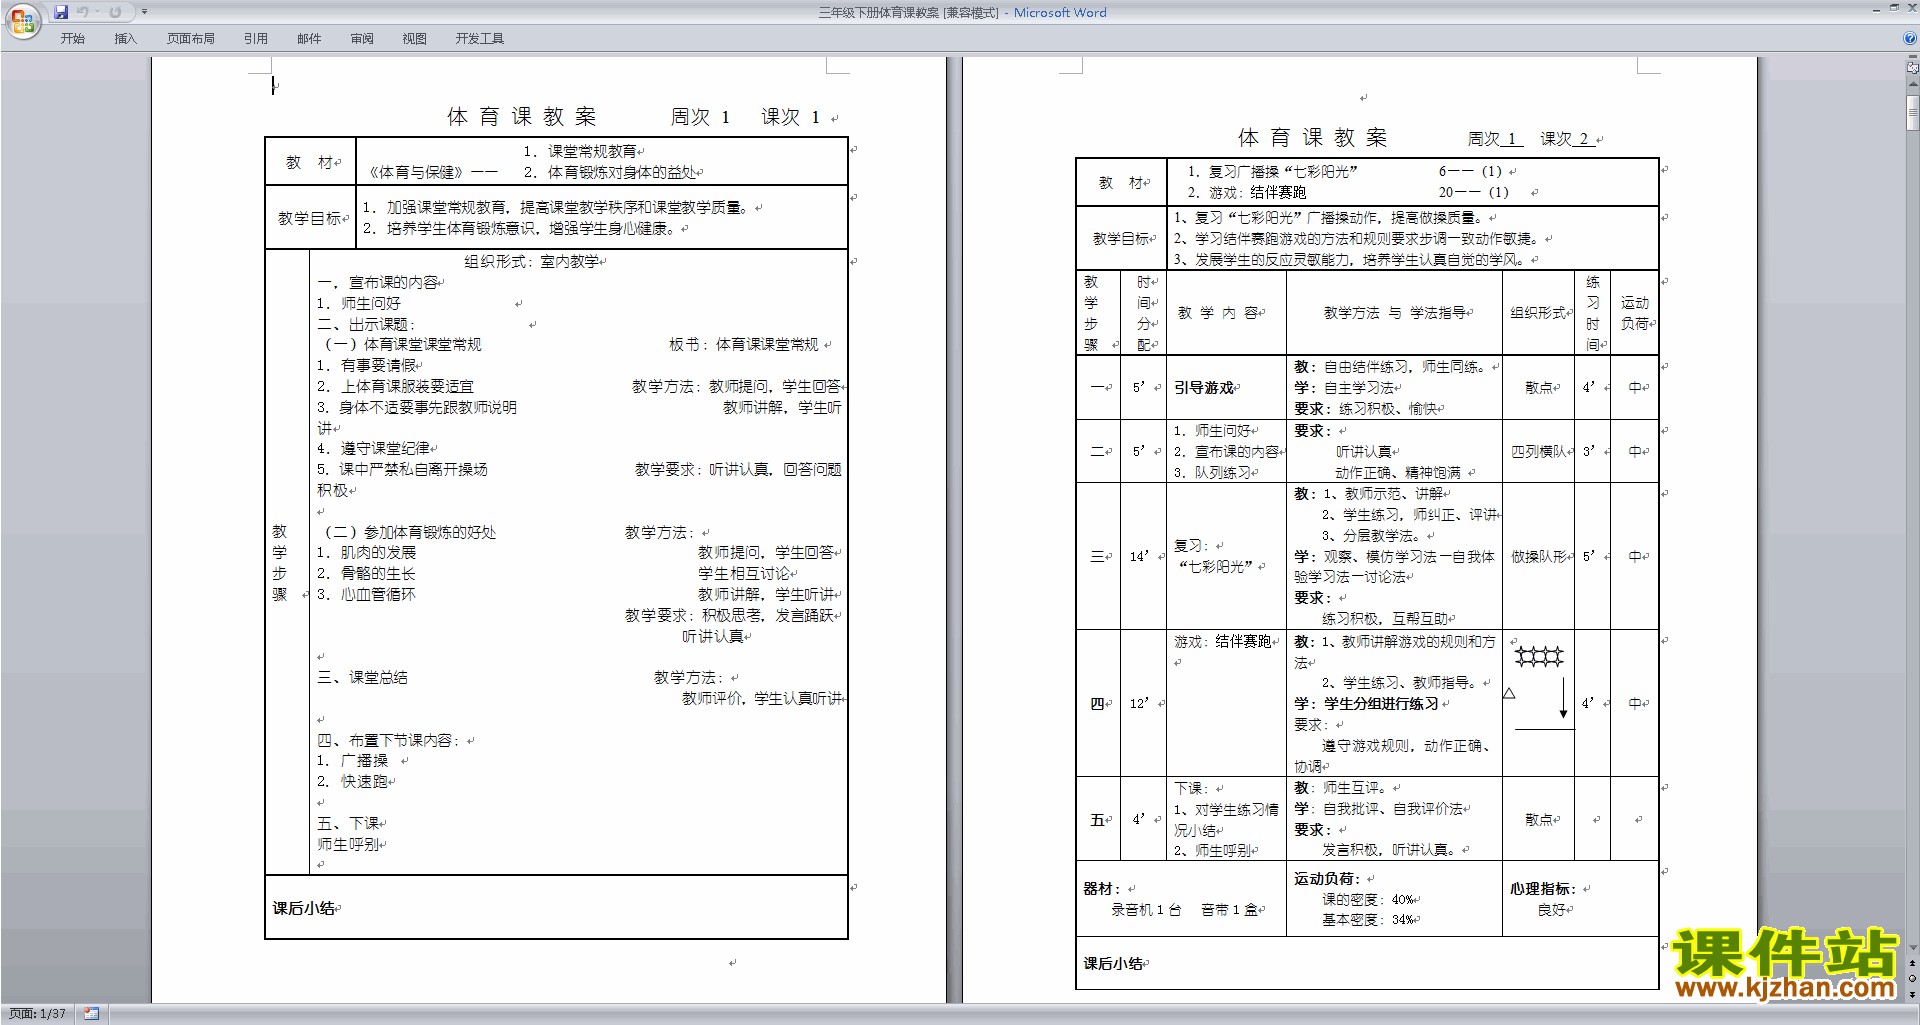Click the 课后小结 cell on page 1

556,908
